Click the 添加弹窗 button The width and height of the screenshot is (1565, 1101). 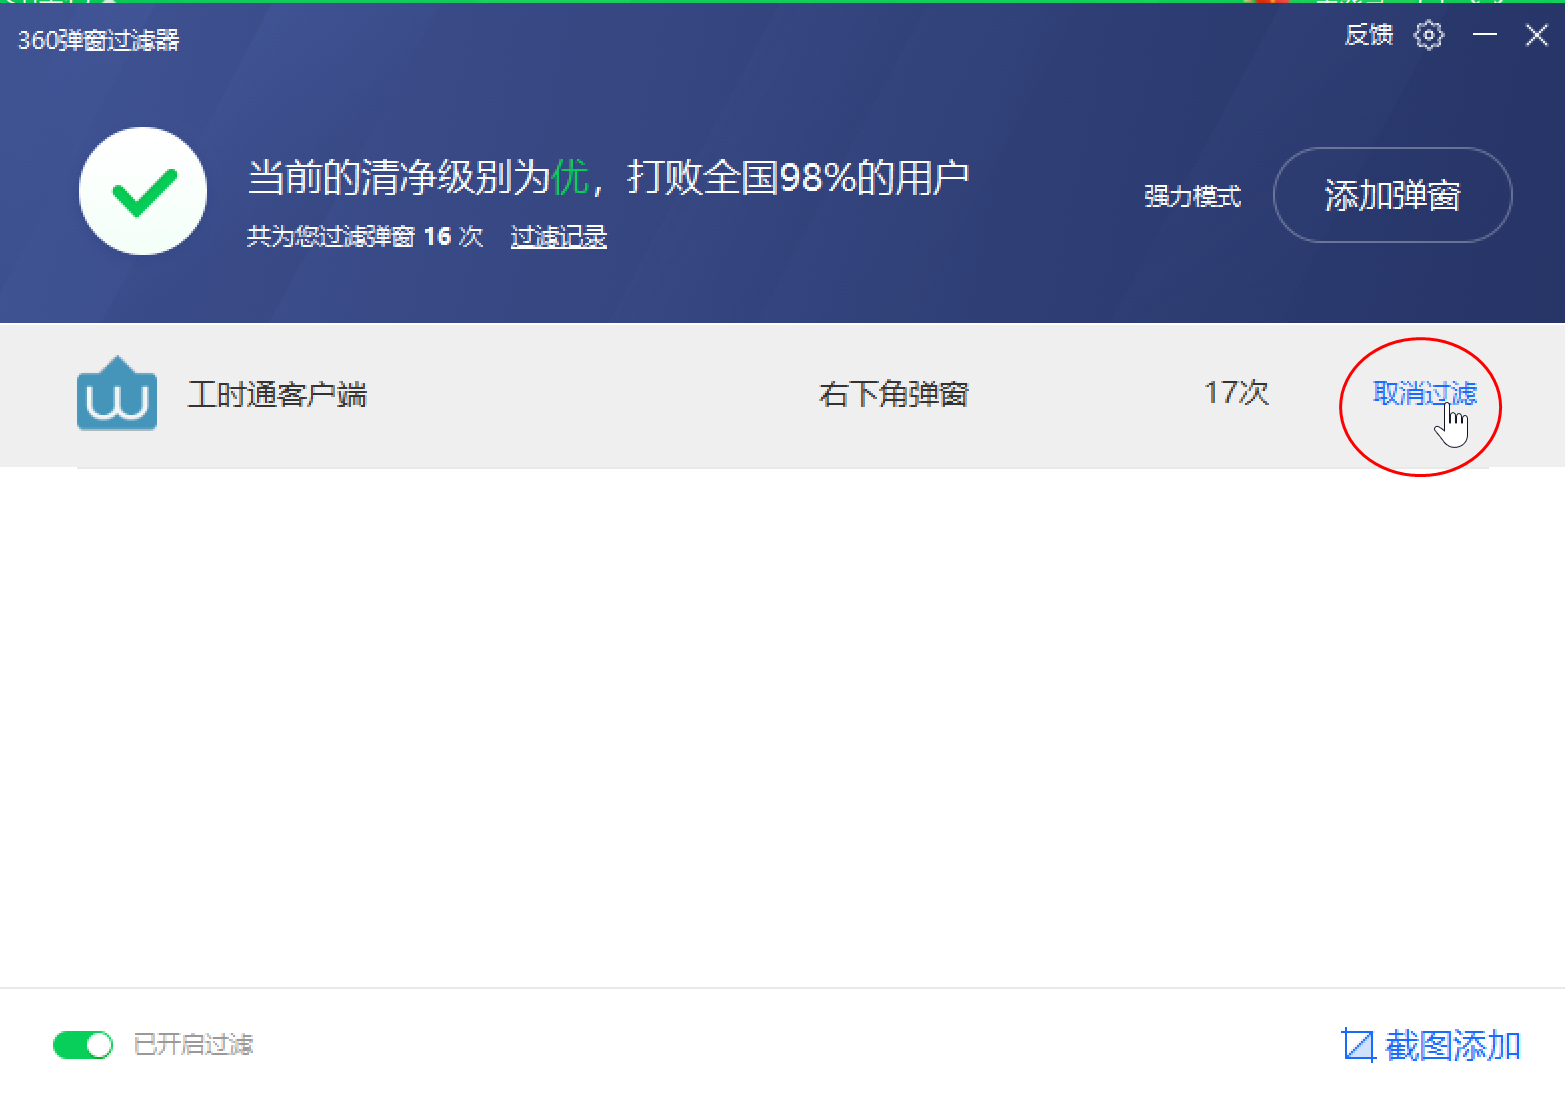(x=1392, y=195)
